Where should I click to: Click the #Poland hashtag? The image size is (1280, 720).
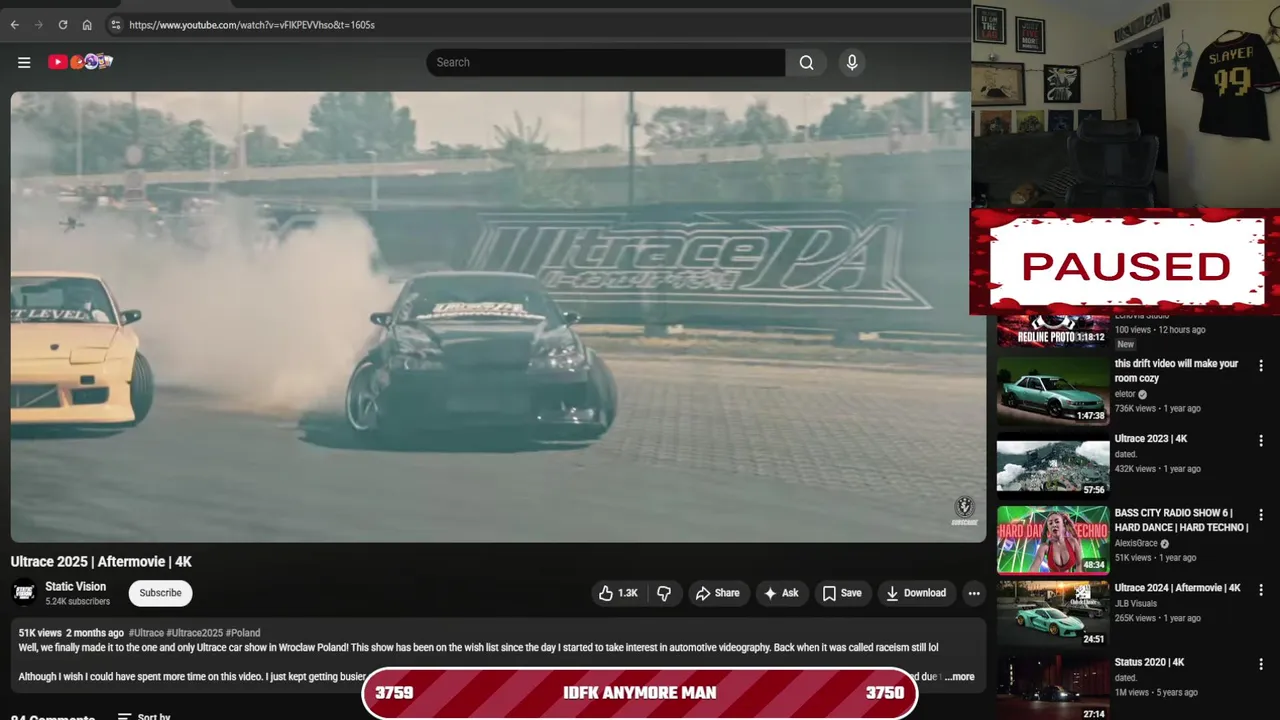point(243,633)
